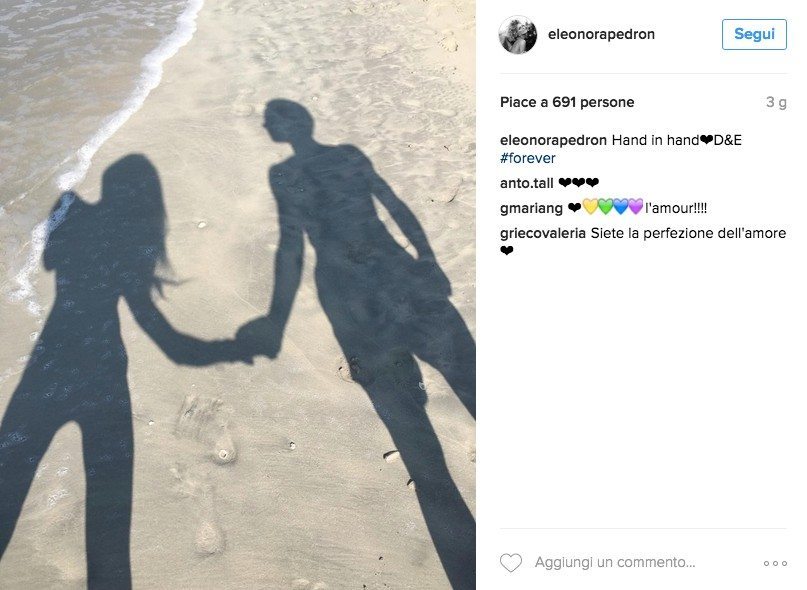The height and width of the screenshot is (590, 807).
Task: Open eleonorapedron name in caption
Action: (553, 140)
